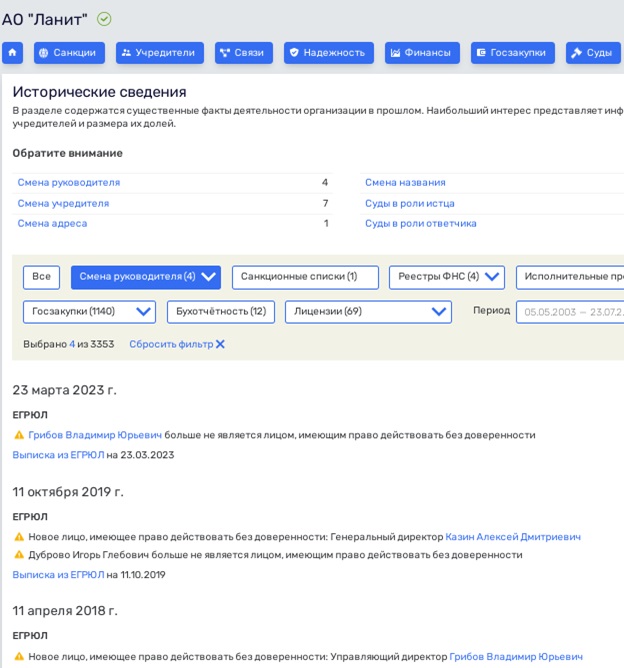Click the Сбросить фильтр link
624x668 pixels.
171,344
